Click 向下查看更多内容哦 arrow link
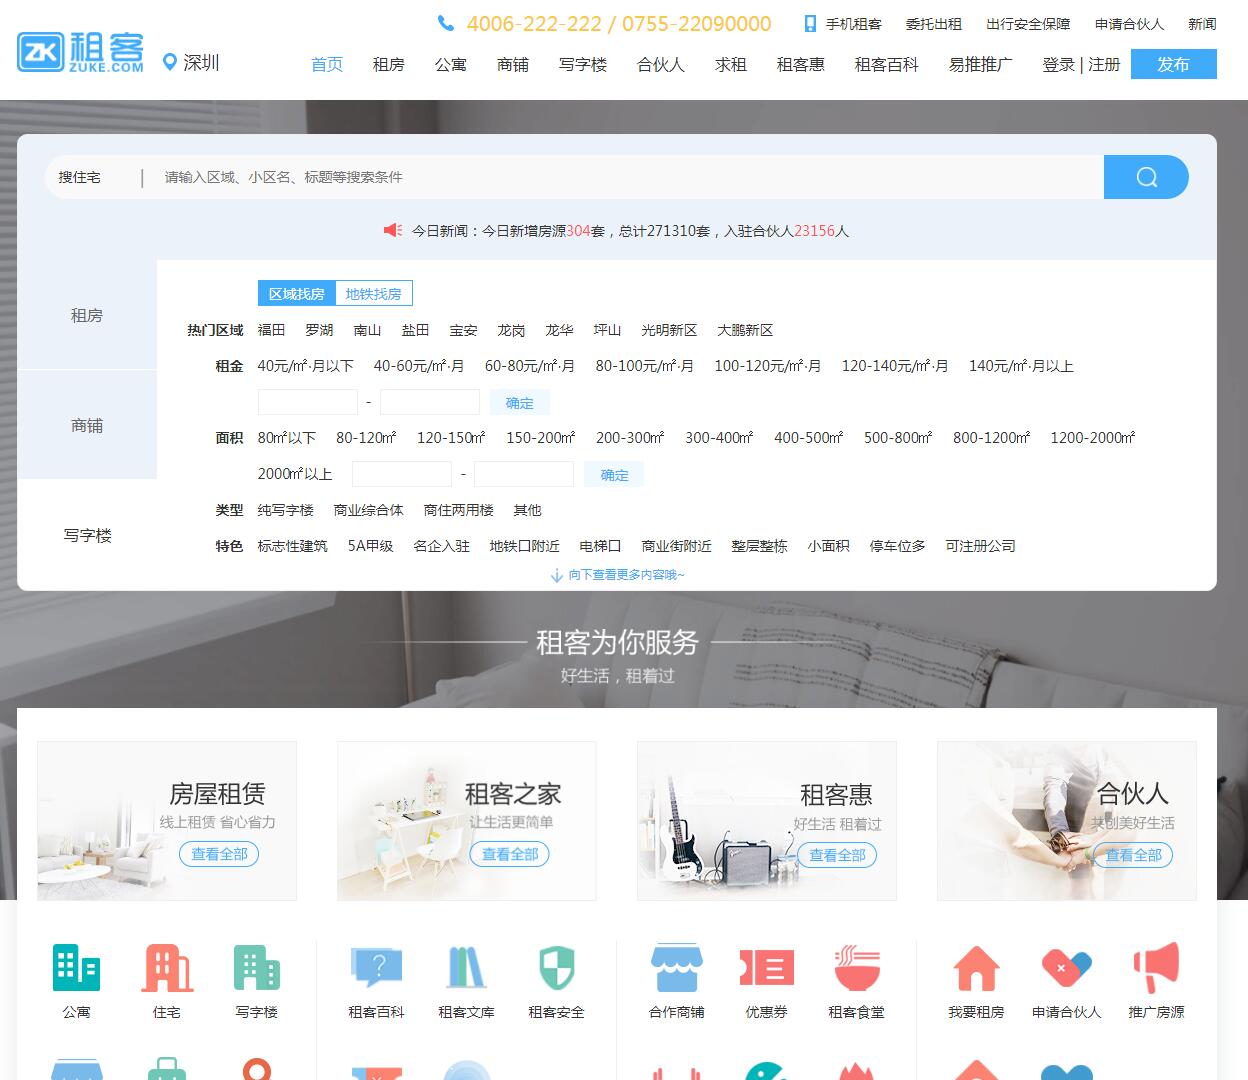This screenshot has width=1248, height=1080. (617, 575)
